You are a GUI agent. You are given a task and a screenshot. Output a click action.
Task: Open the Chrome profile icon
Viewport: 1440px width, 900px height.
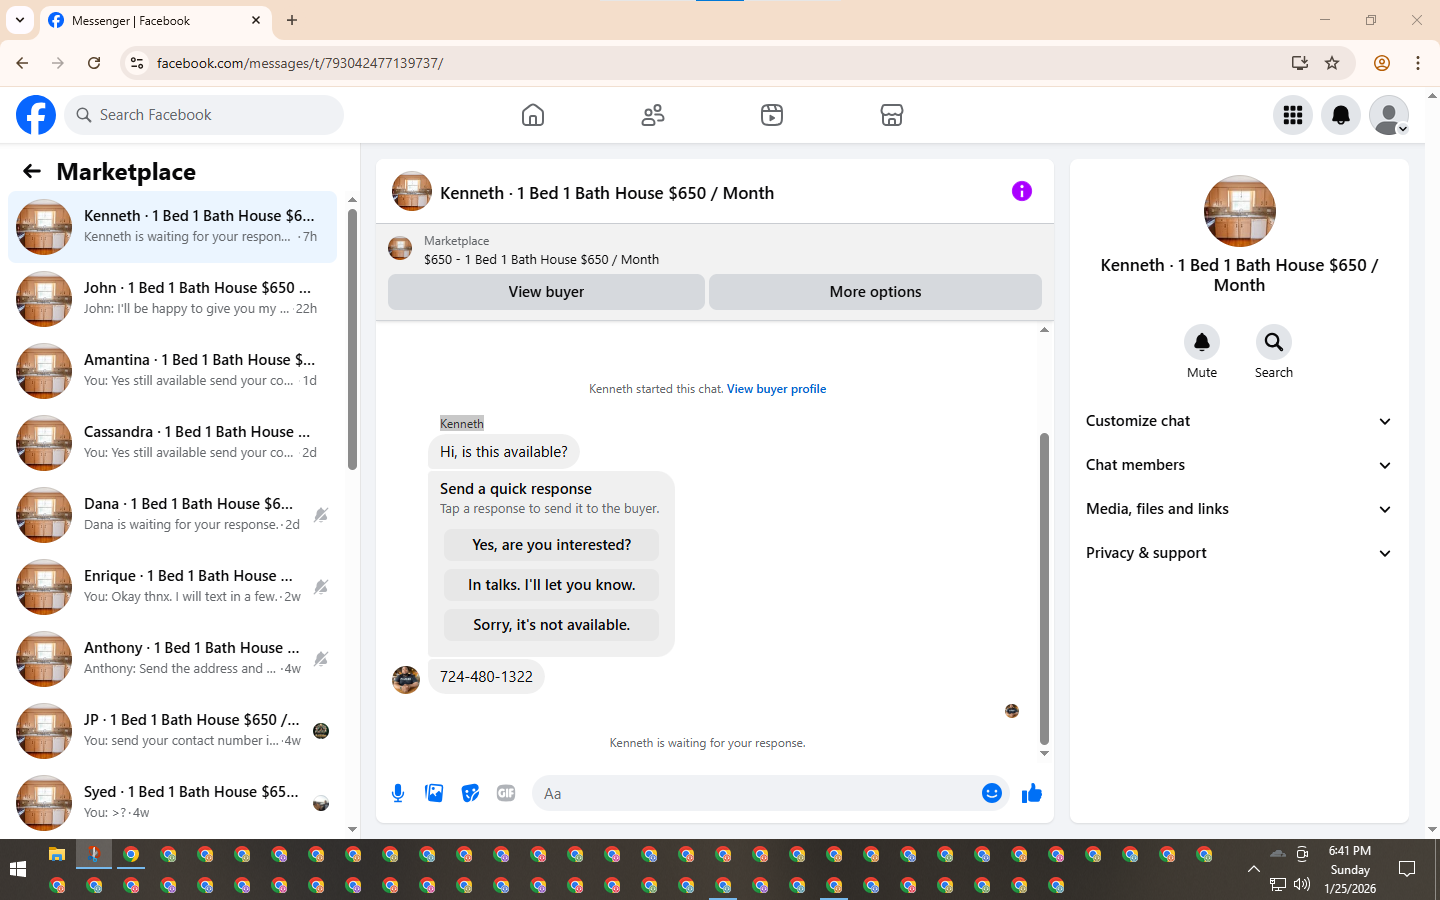[1382, 63]
